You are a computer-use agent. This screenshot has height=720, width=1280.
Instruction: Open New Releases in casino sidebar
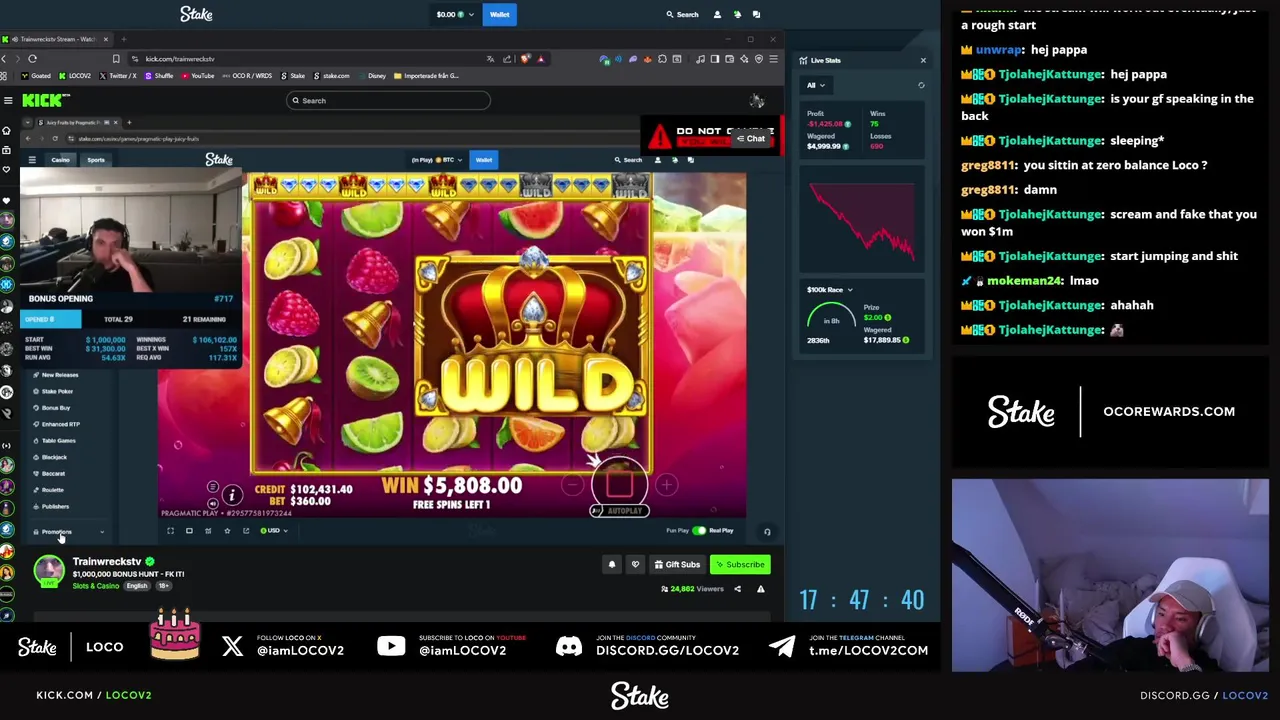pyautogui.click(x=58, y=375)
